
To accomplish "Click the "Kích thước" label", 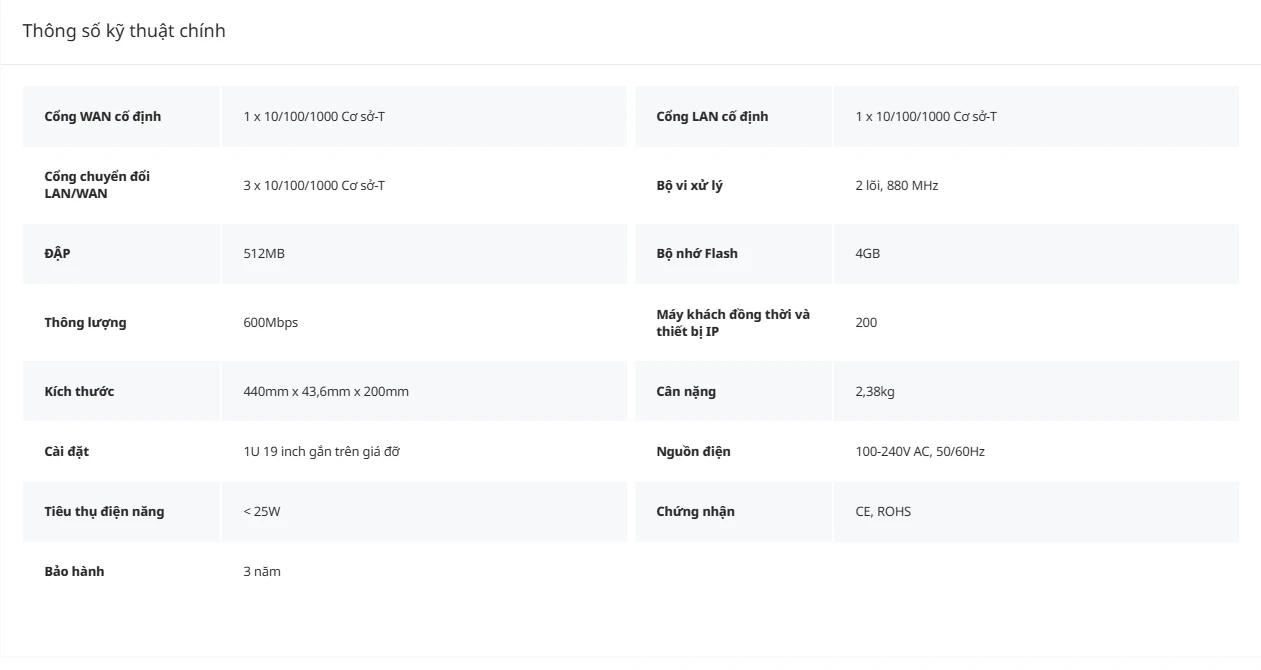I will (79, 391).
